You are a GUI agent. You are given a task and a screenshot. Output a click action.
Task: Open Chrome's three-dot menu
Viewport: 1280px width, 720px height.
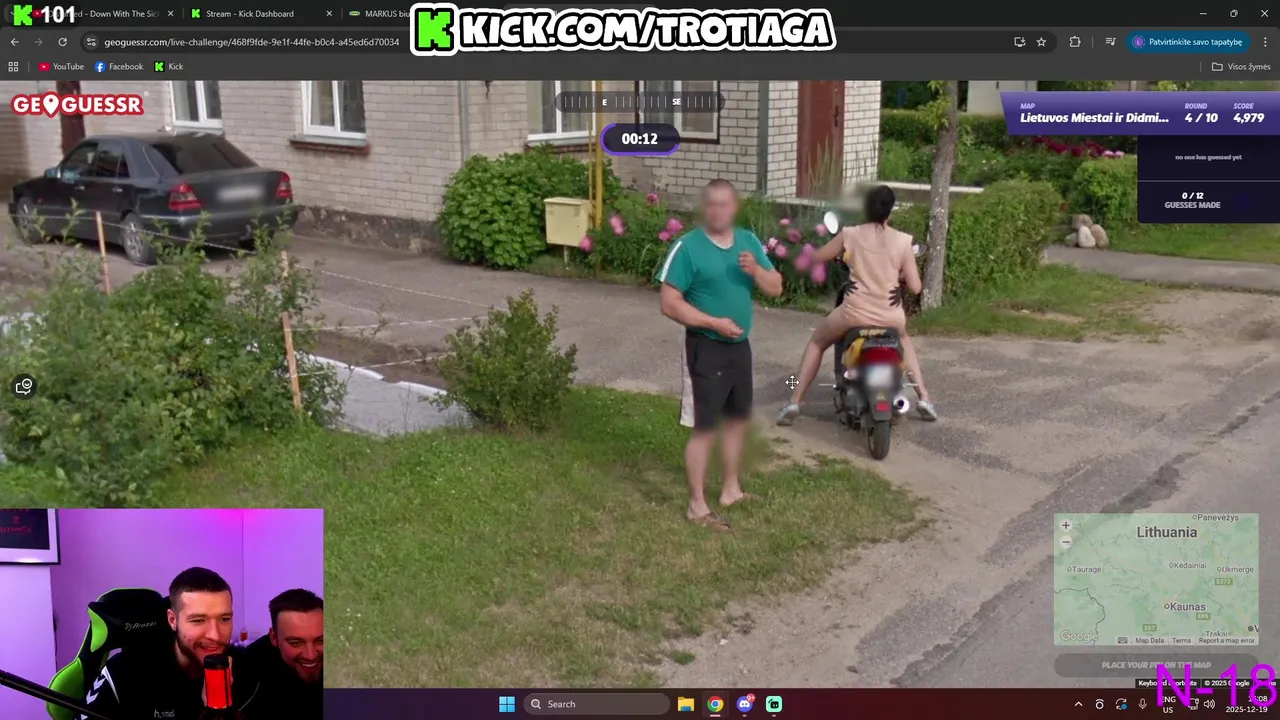1266,42
